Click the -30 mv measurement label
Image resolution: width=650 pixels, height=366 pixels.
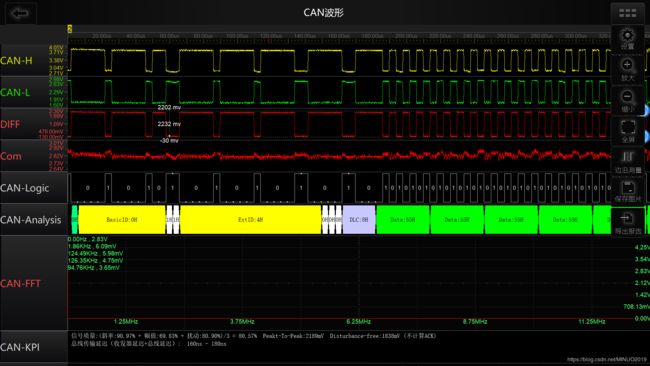coord(169,141)
